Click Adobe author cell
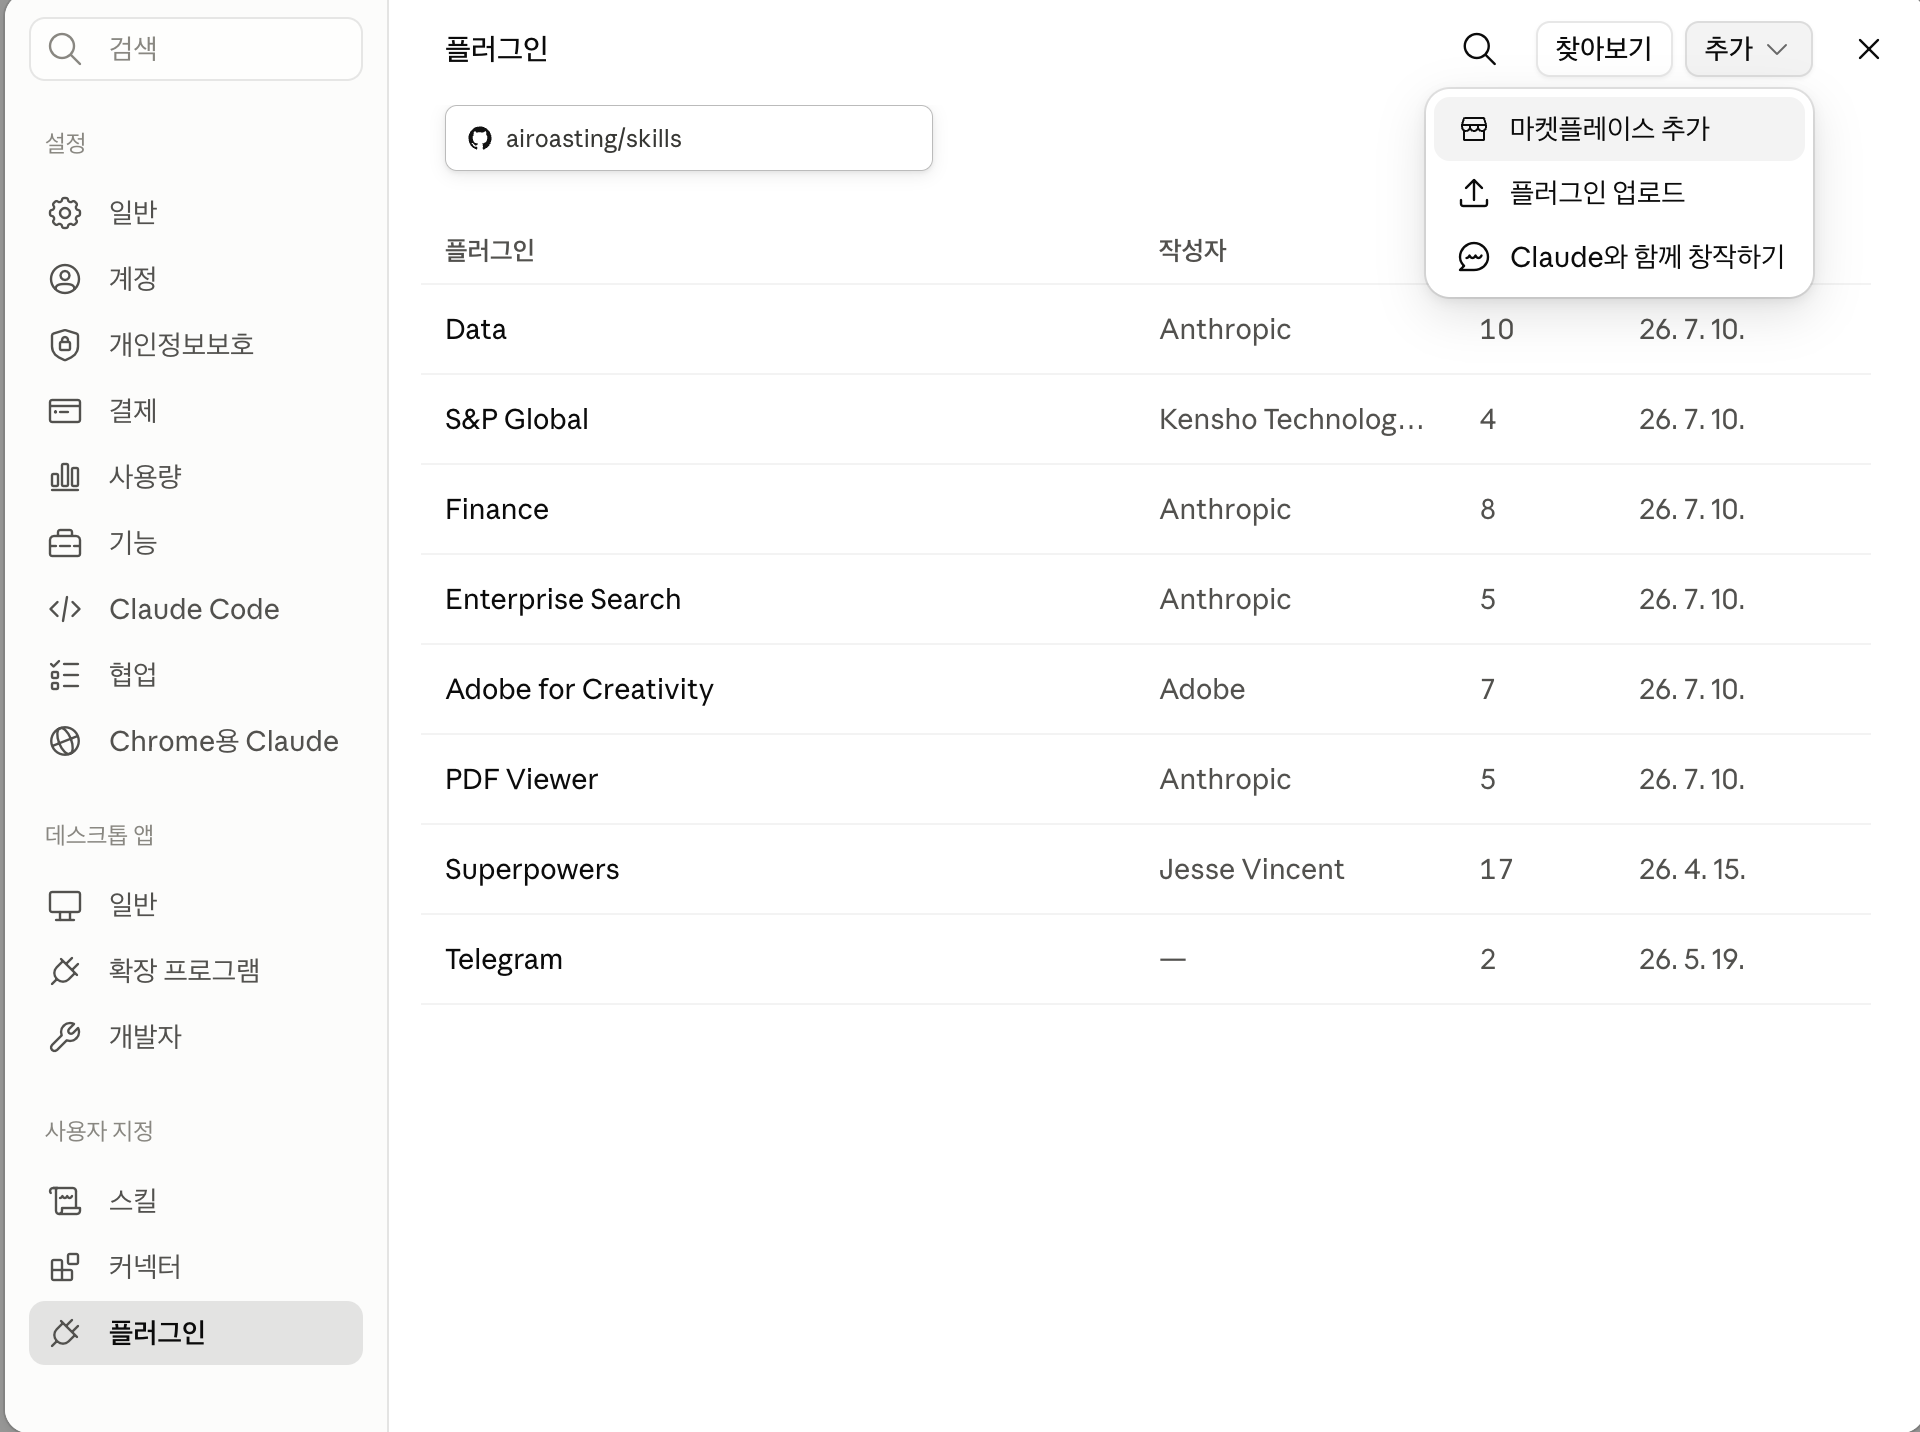 click(x=1202, y=689)
